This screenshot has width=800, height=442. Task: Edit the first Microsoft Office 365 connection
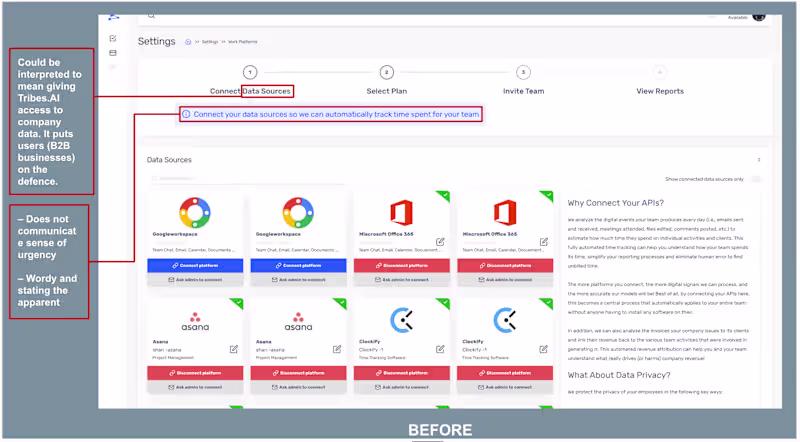[x=440, y=242]
